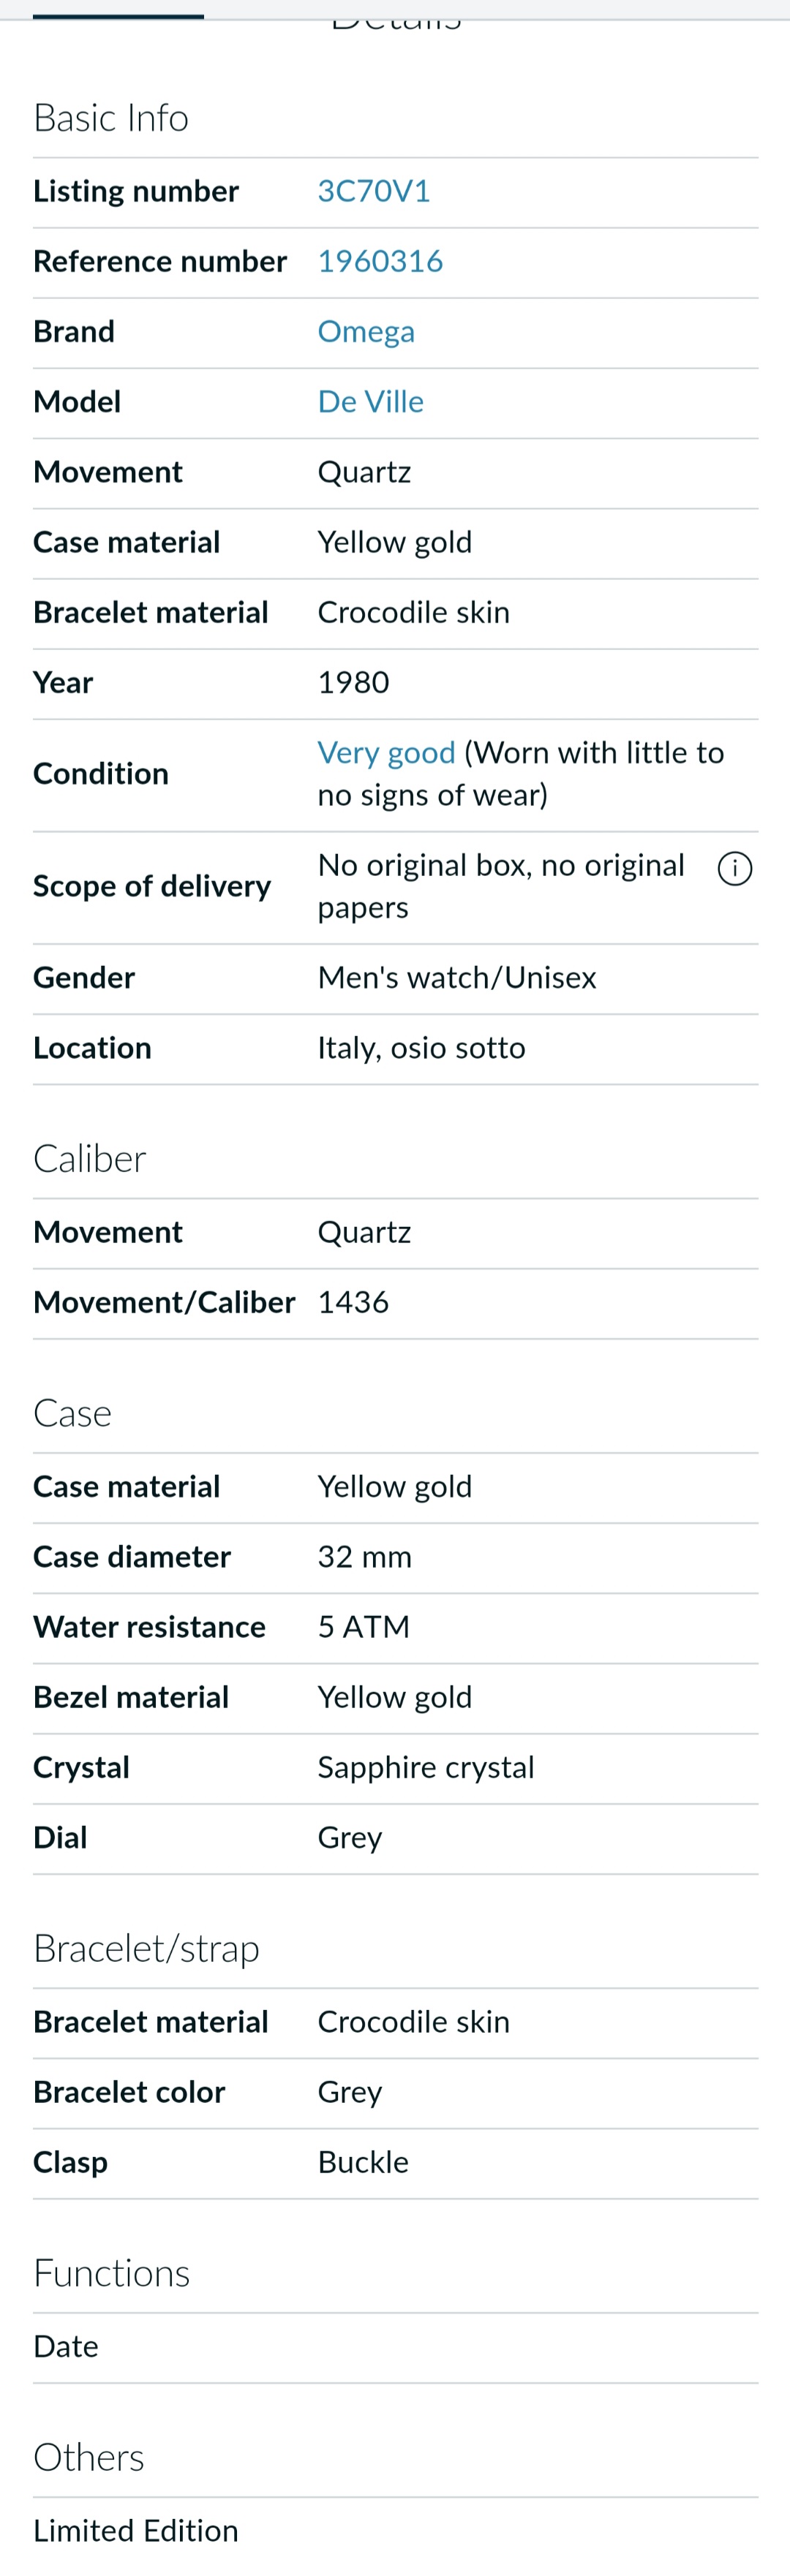Image resolution: width=790 pixels, height=2576 pixels.
Task: Click the Caliber section heading
Action: point(90,1158)
